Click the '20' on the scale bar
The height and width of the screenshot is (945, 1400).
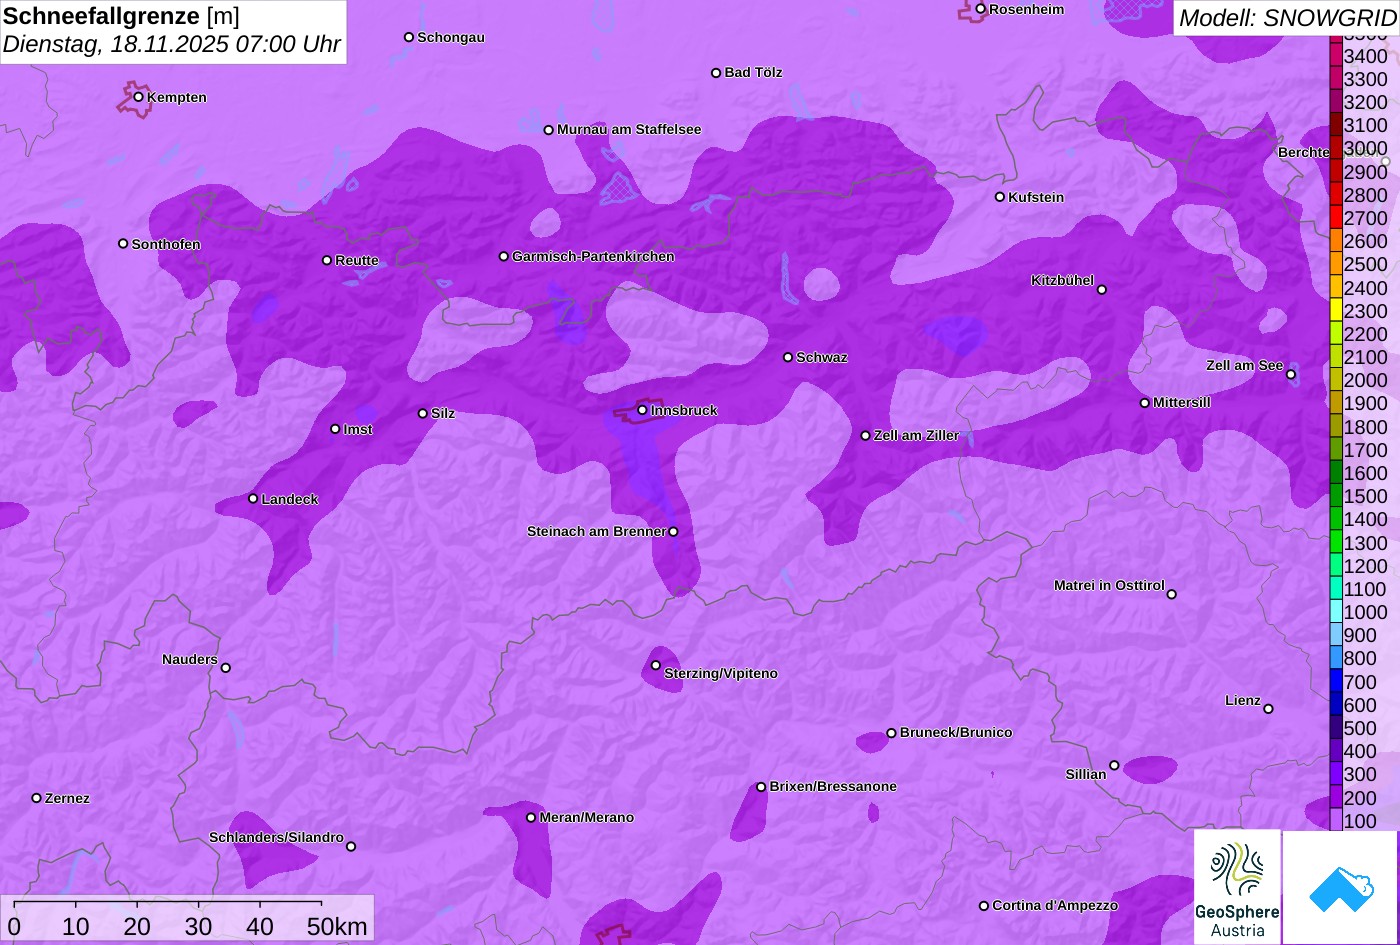click(x=137, y=926)
